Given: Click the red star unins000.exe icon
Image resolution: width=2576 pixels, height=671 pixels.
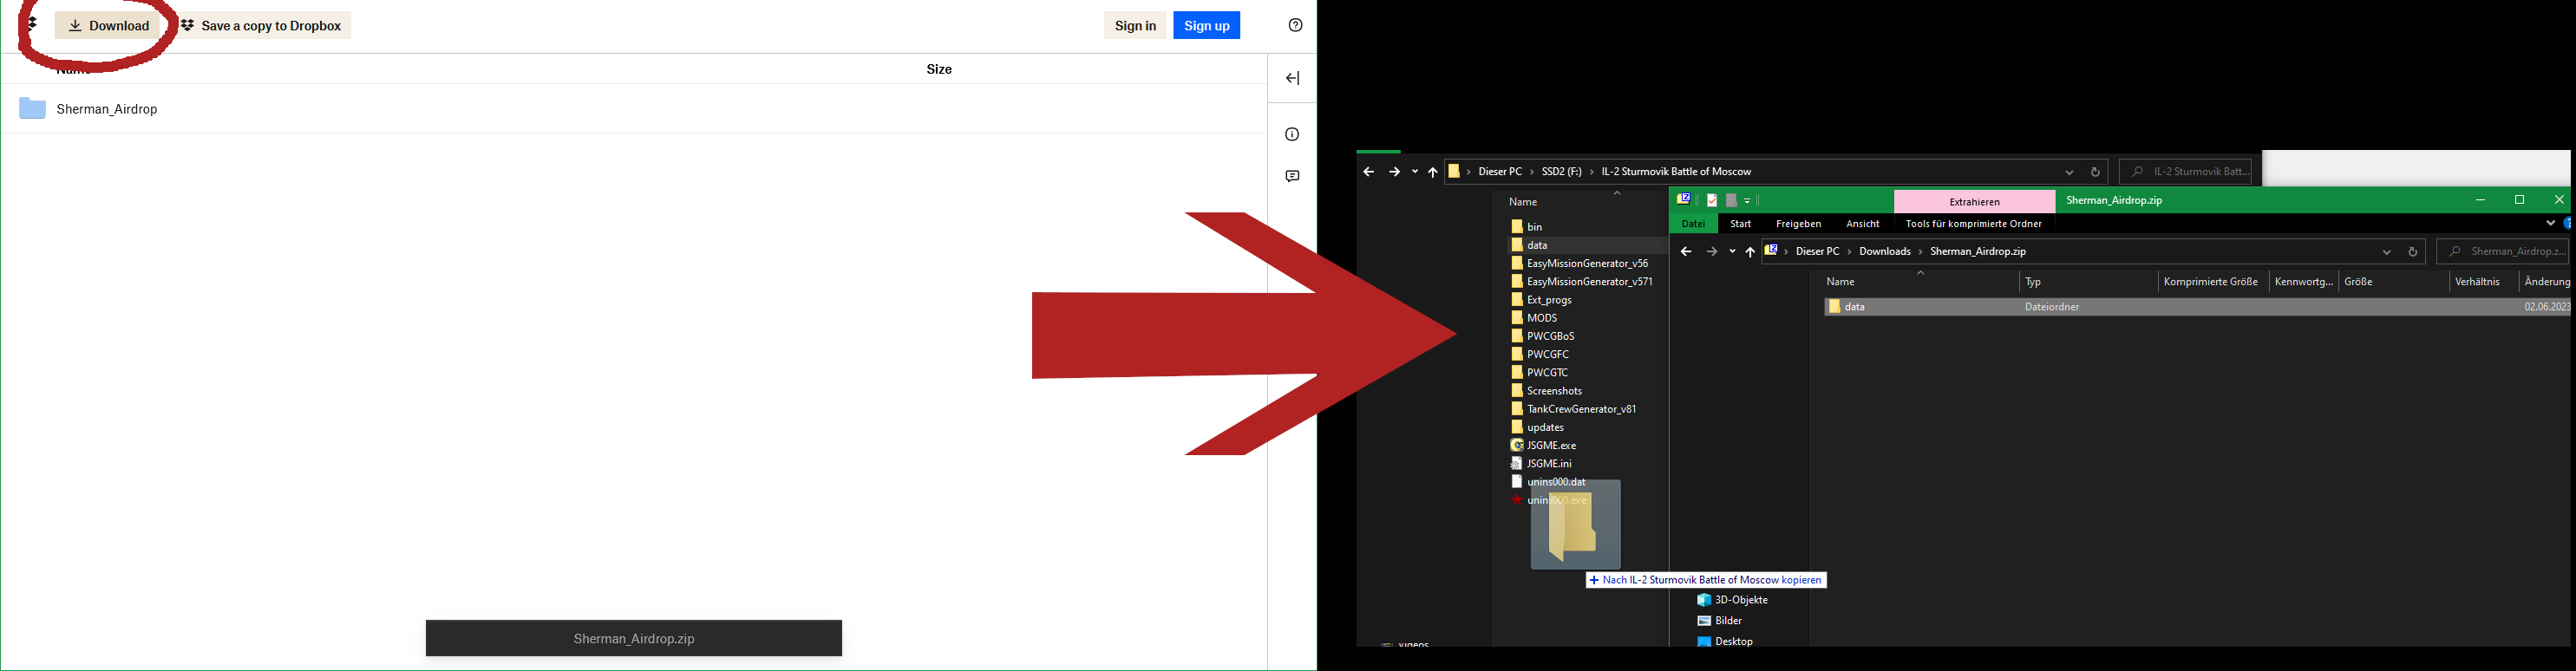Looking at the screenshot, I should (1517, 499).
